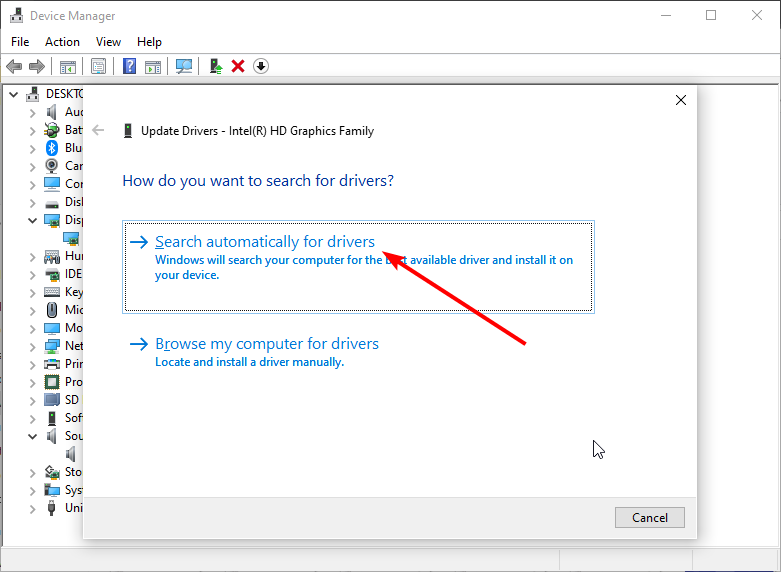Expand the Software devices category arrow
The image size is (781, 572).
tap(33, 418)
